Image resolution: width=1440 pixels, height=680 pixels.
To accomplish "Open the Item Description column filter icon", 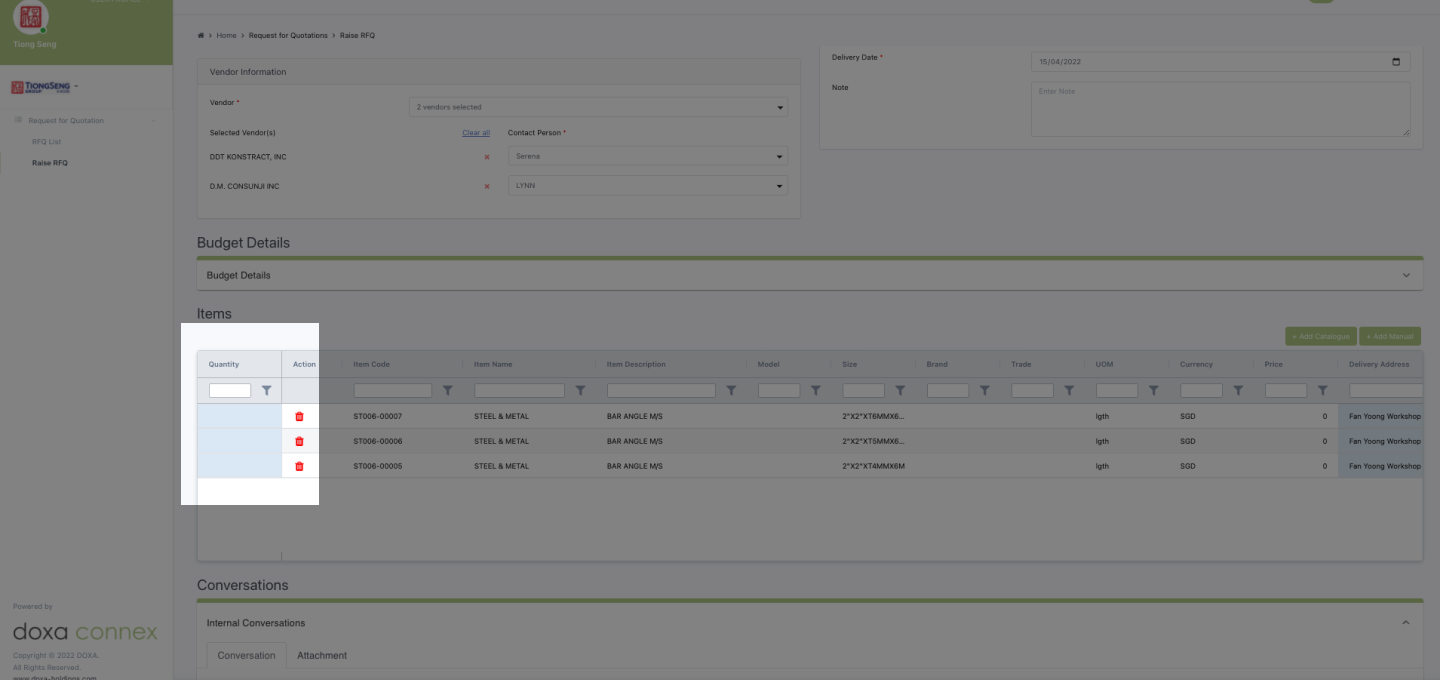I will pos(731,391).
